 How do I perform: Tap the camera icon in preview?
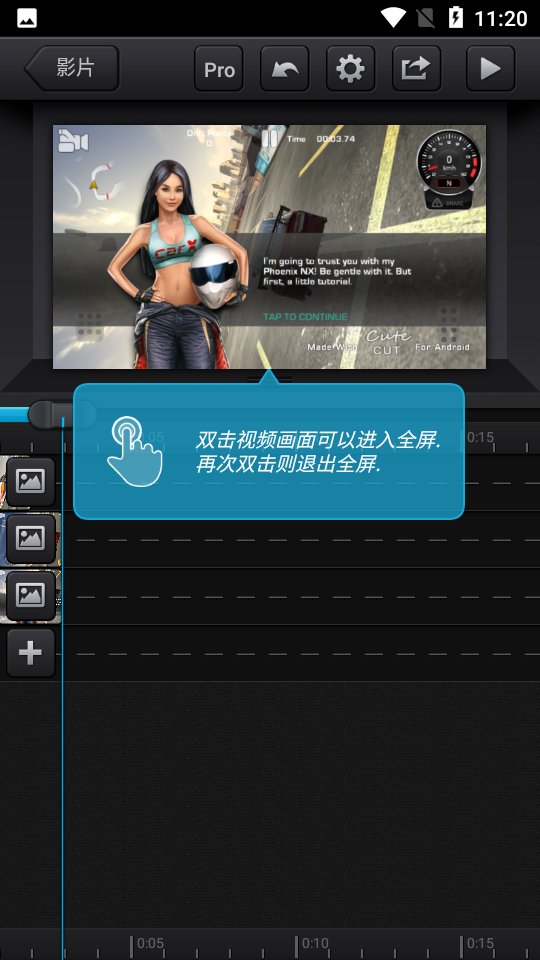[x=73, y=141]
